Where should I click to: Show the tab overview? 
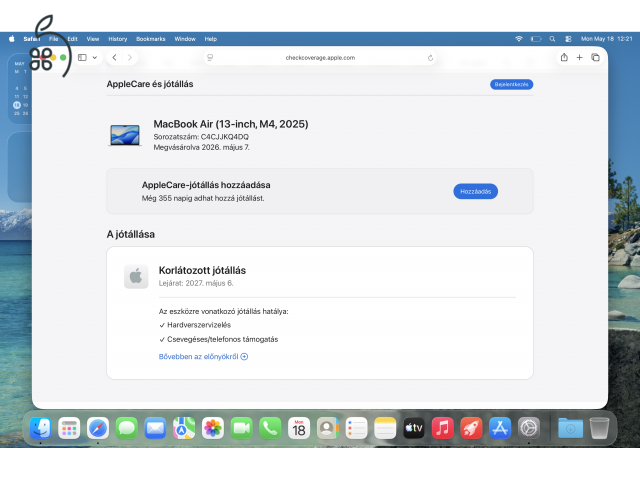click(x=596, y=58)
